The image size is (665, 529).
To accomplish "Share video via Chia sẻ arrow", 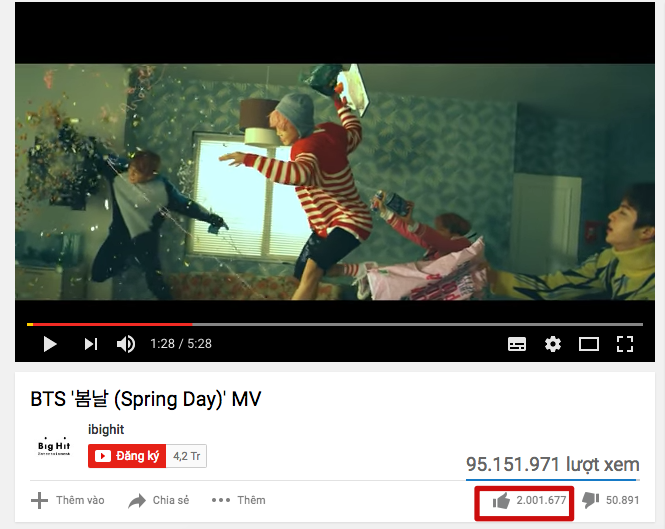I will pyautogui.click(x=159, y=501).
